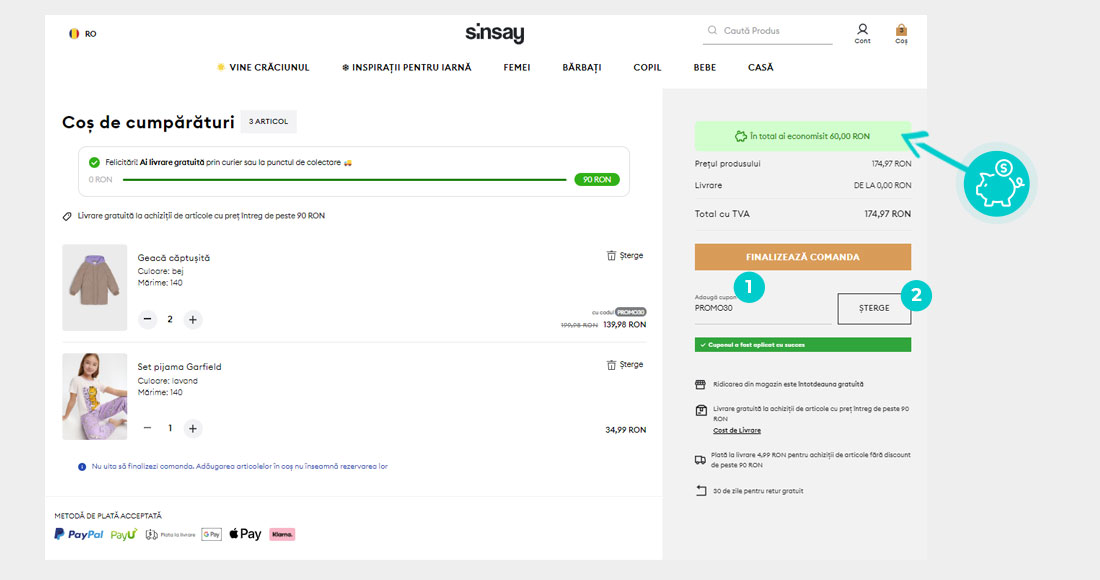Open the Geacă căptușită product thumbnail
Image resolution: width=1100 pixels, height=580 pixels.
point(95,287)
